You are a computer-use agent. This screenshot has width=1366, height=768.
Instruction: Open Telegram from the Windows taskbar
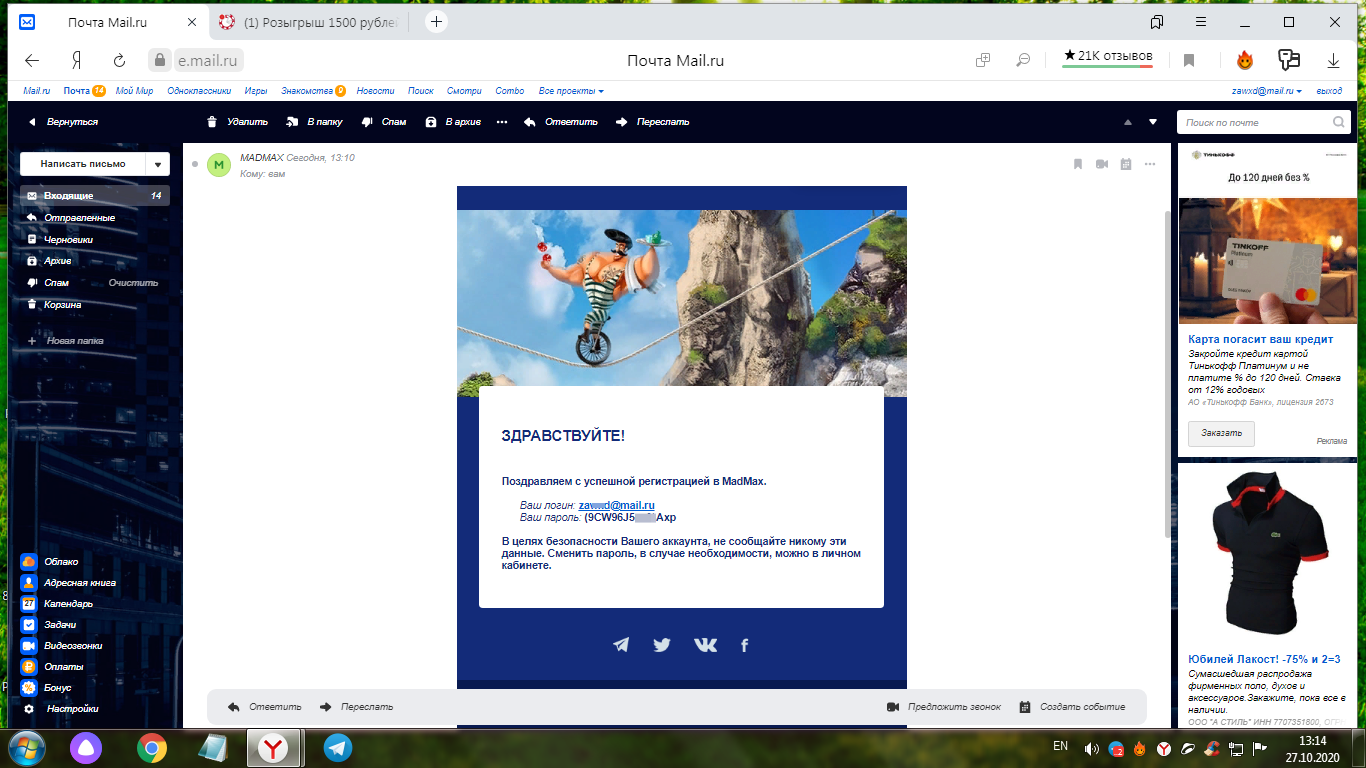click(338, 748)
